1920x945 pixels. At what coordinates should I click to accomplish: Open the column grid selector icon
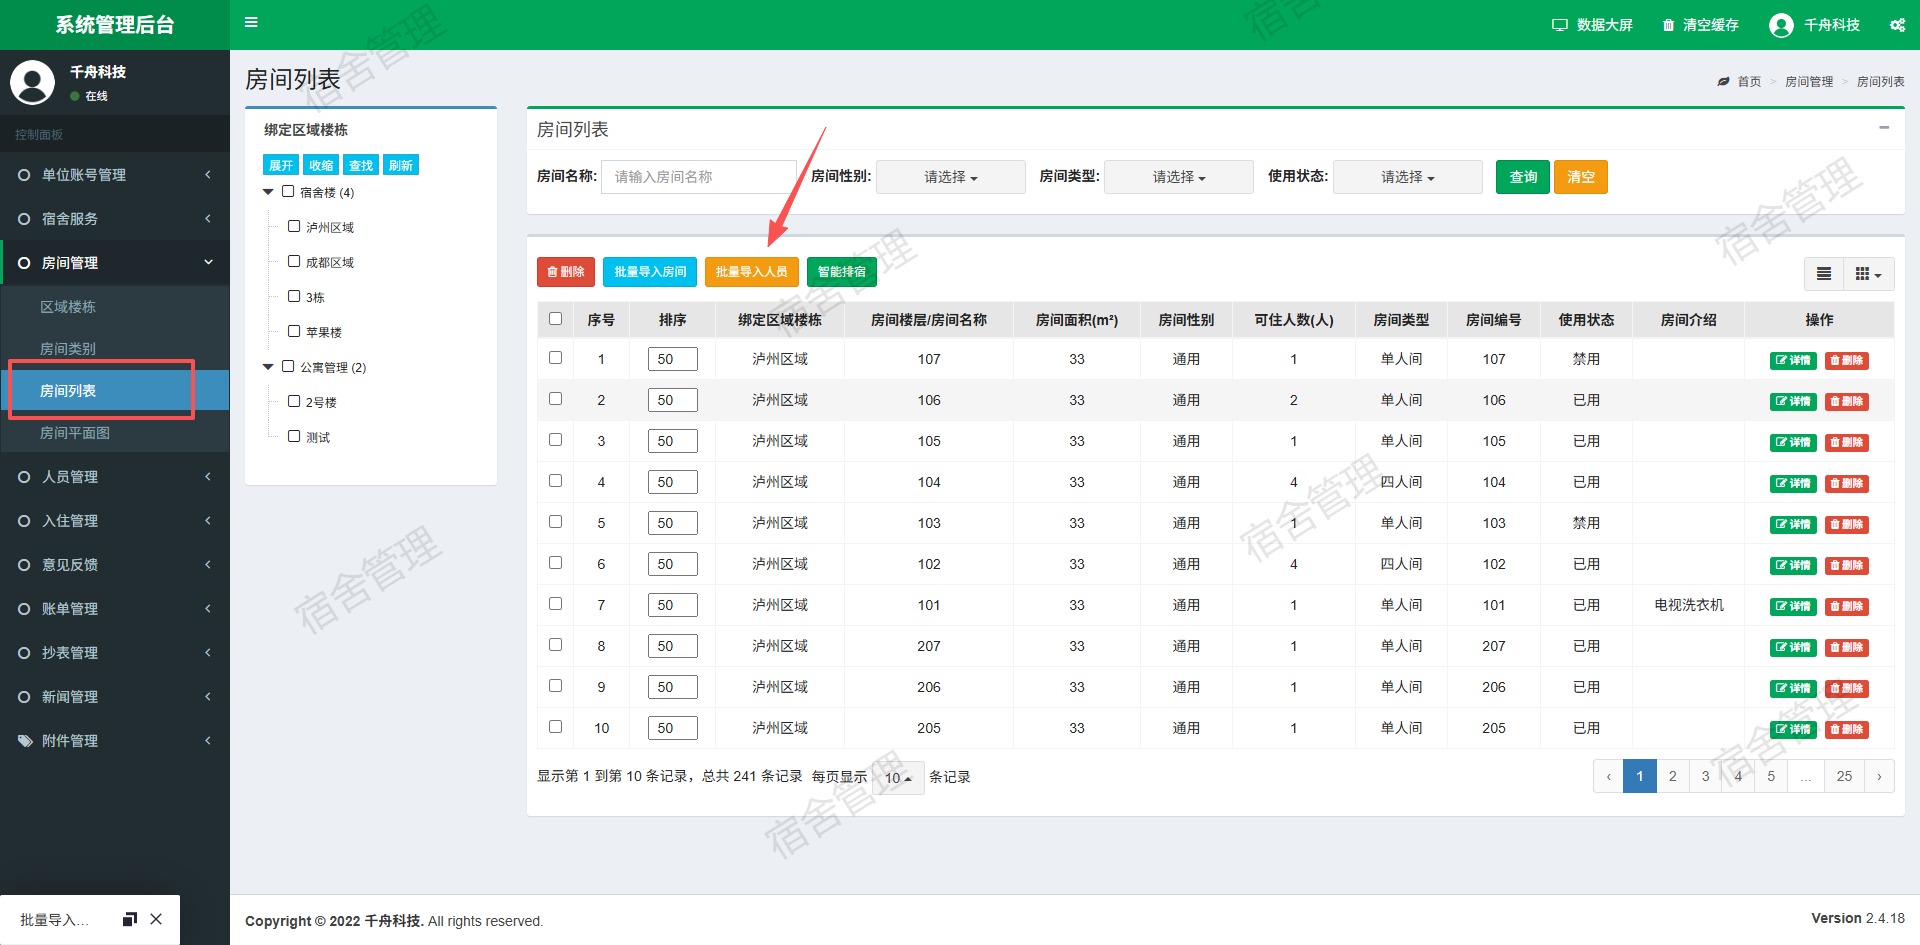coord(1868,274)
